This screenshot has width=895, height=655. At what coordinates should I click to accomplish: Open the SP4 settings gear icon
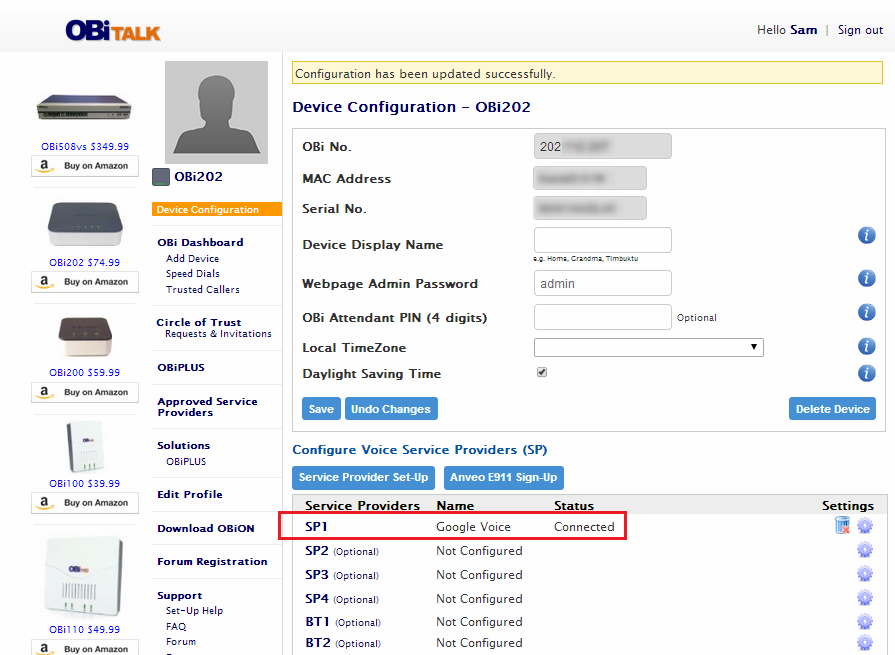(865, 598)
